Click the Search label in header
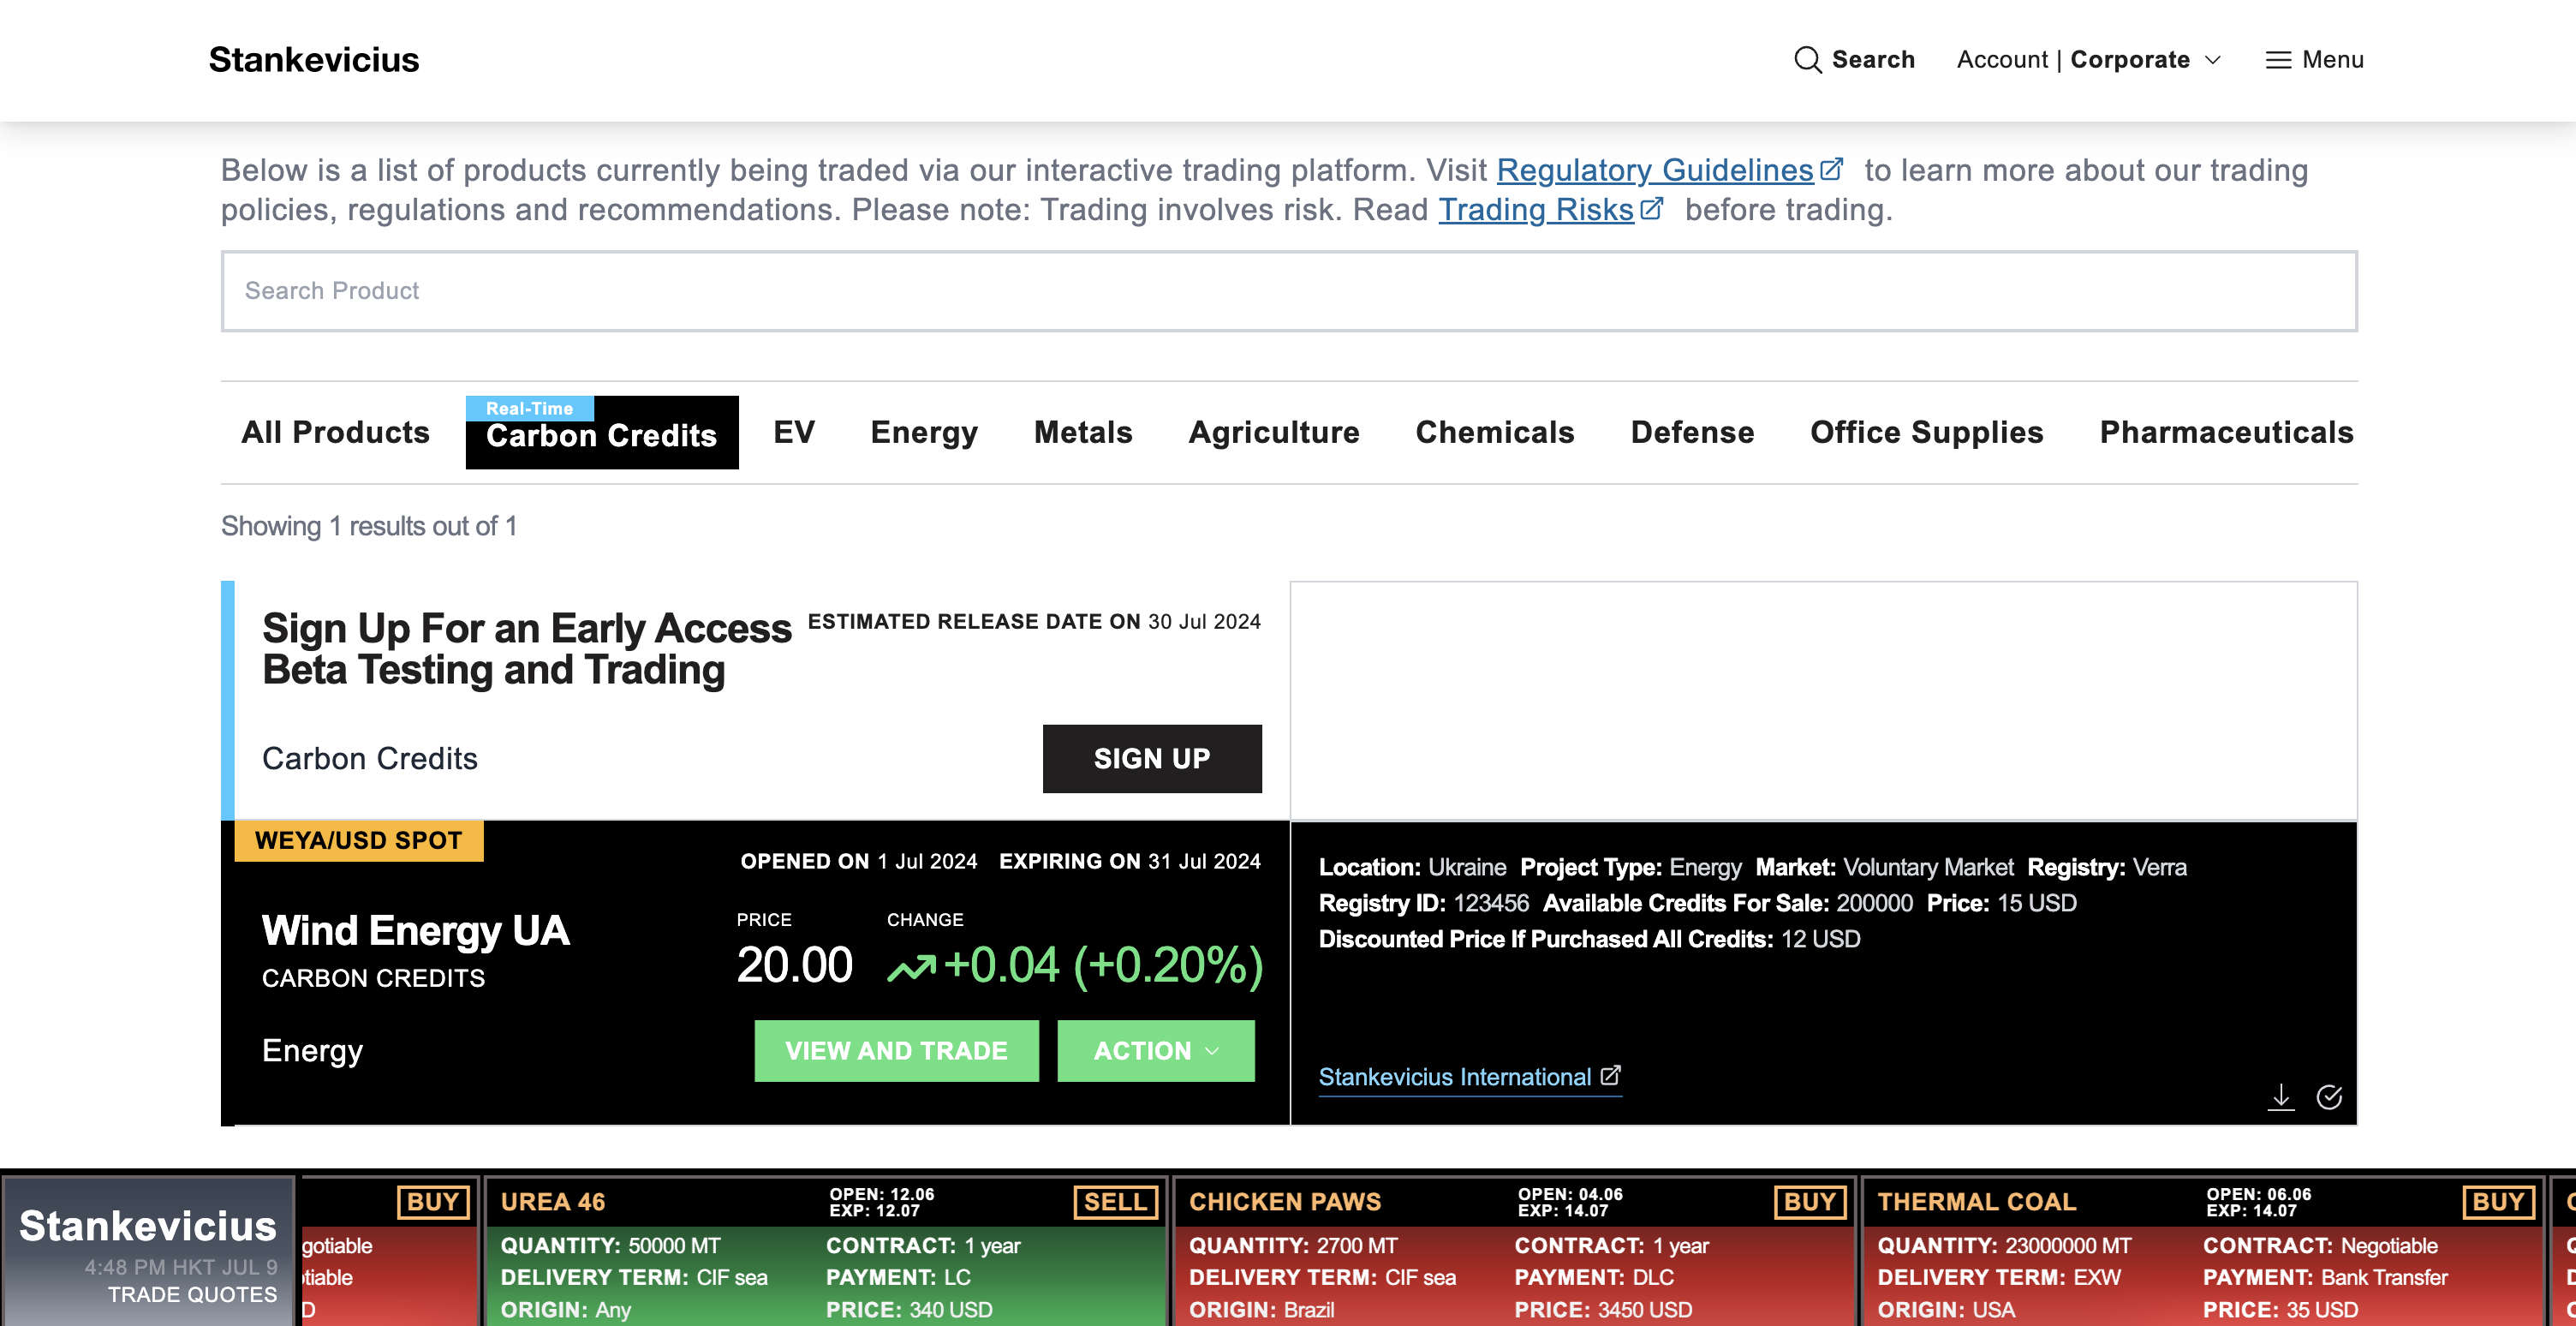This screenshot has height=1326, width=2576. pos(1873,60)
